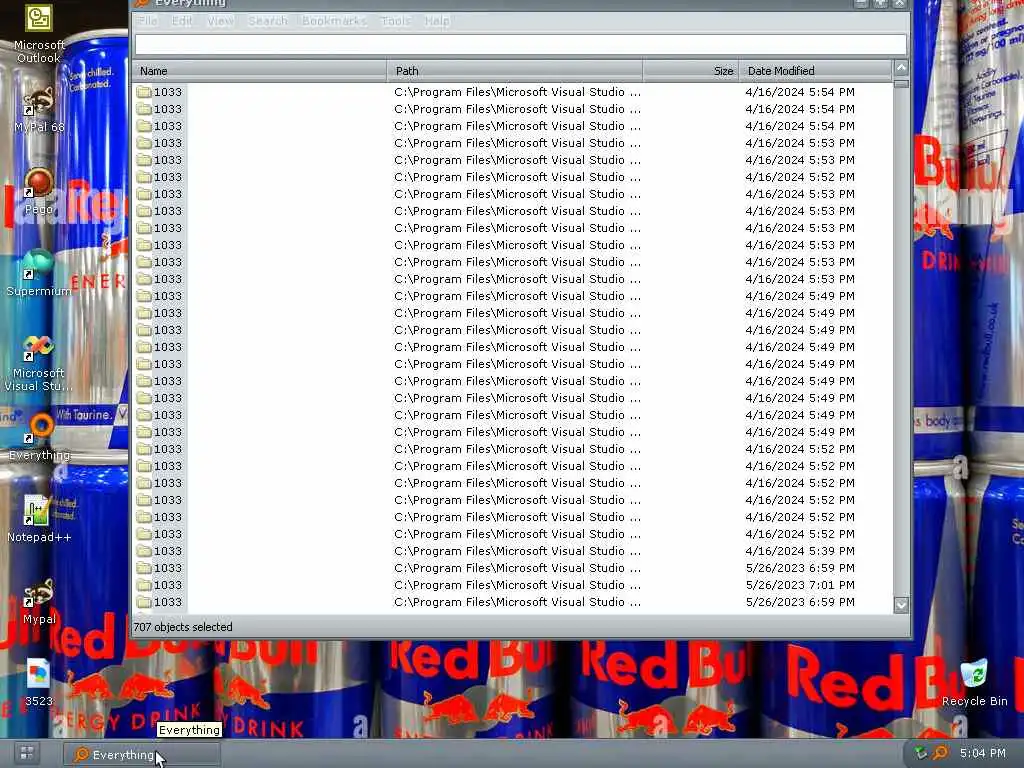The height and width of the screenshot is (768, 1024).
Task: Click the taskbar start menu icon
Action: point(27,753)
